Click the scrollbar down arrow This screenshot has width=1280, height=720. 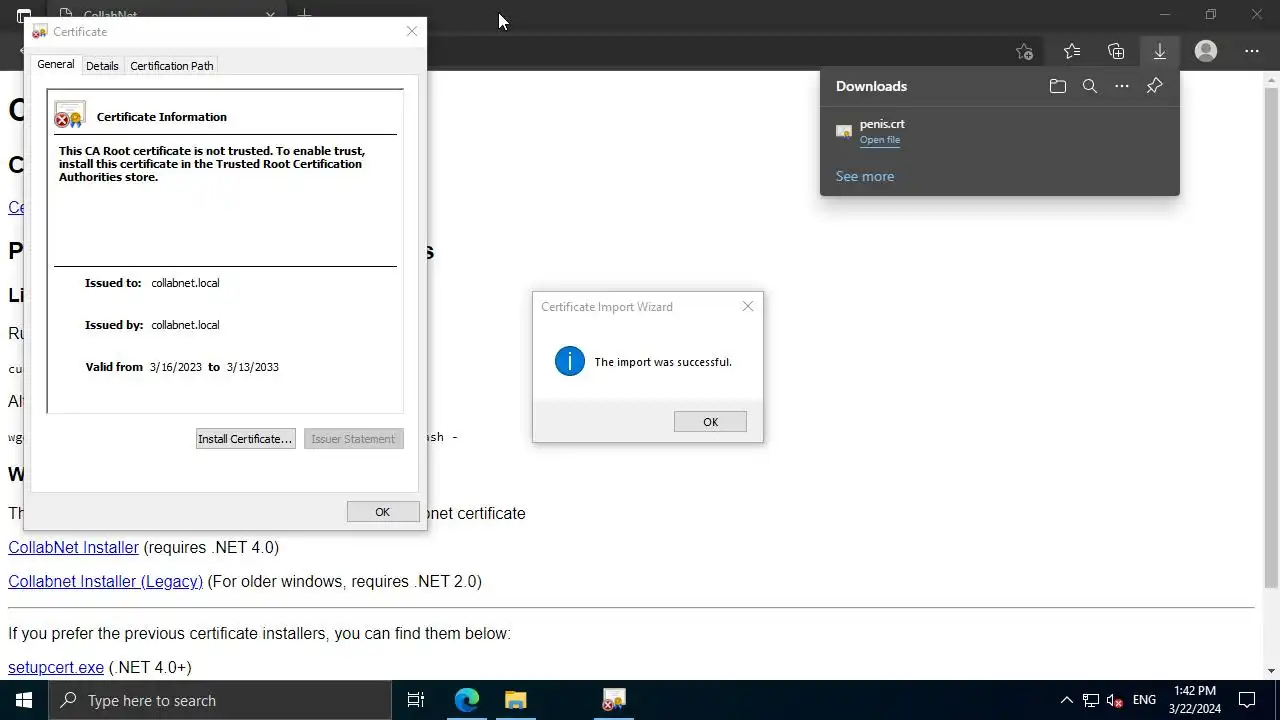pyautogui.click(x=1271, y=671)
